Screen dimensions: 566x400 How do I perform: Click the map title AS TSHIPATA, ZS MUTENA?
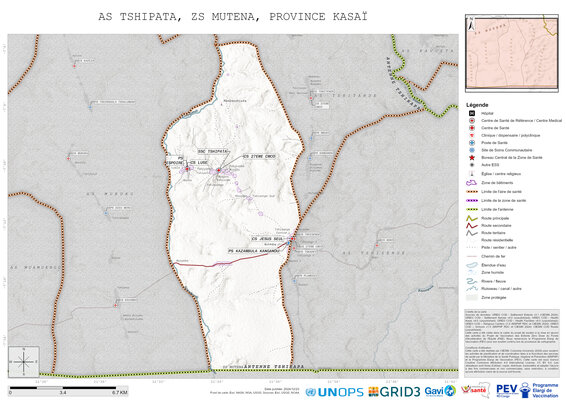(x=232, y=17)
